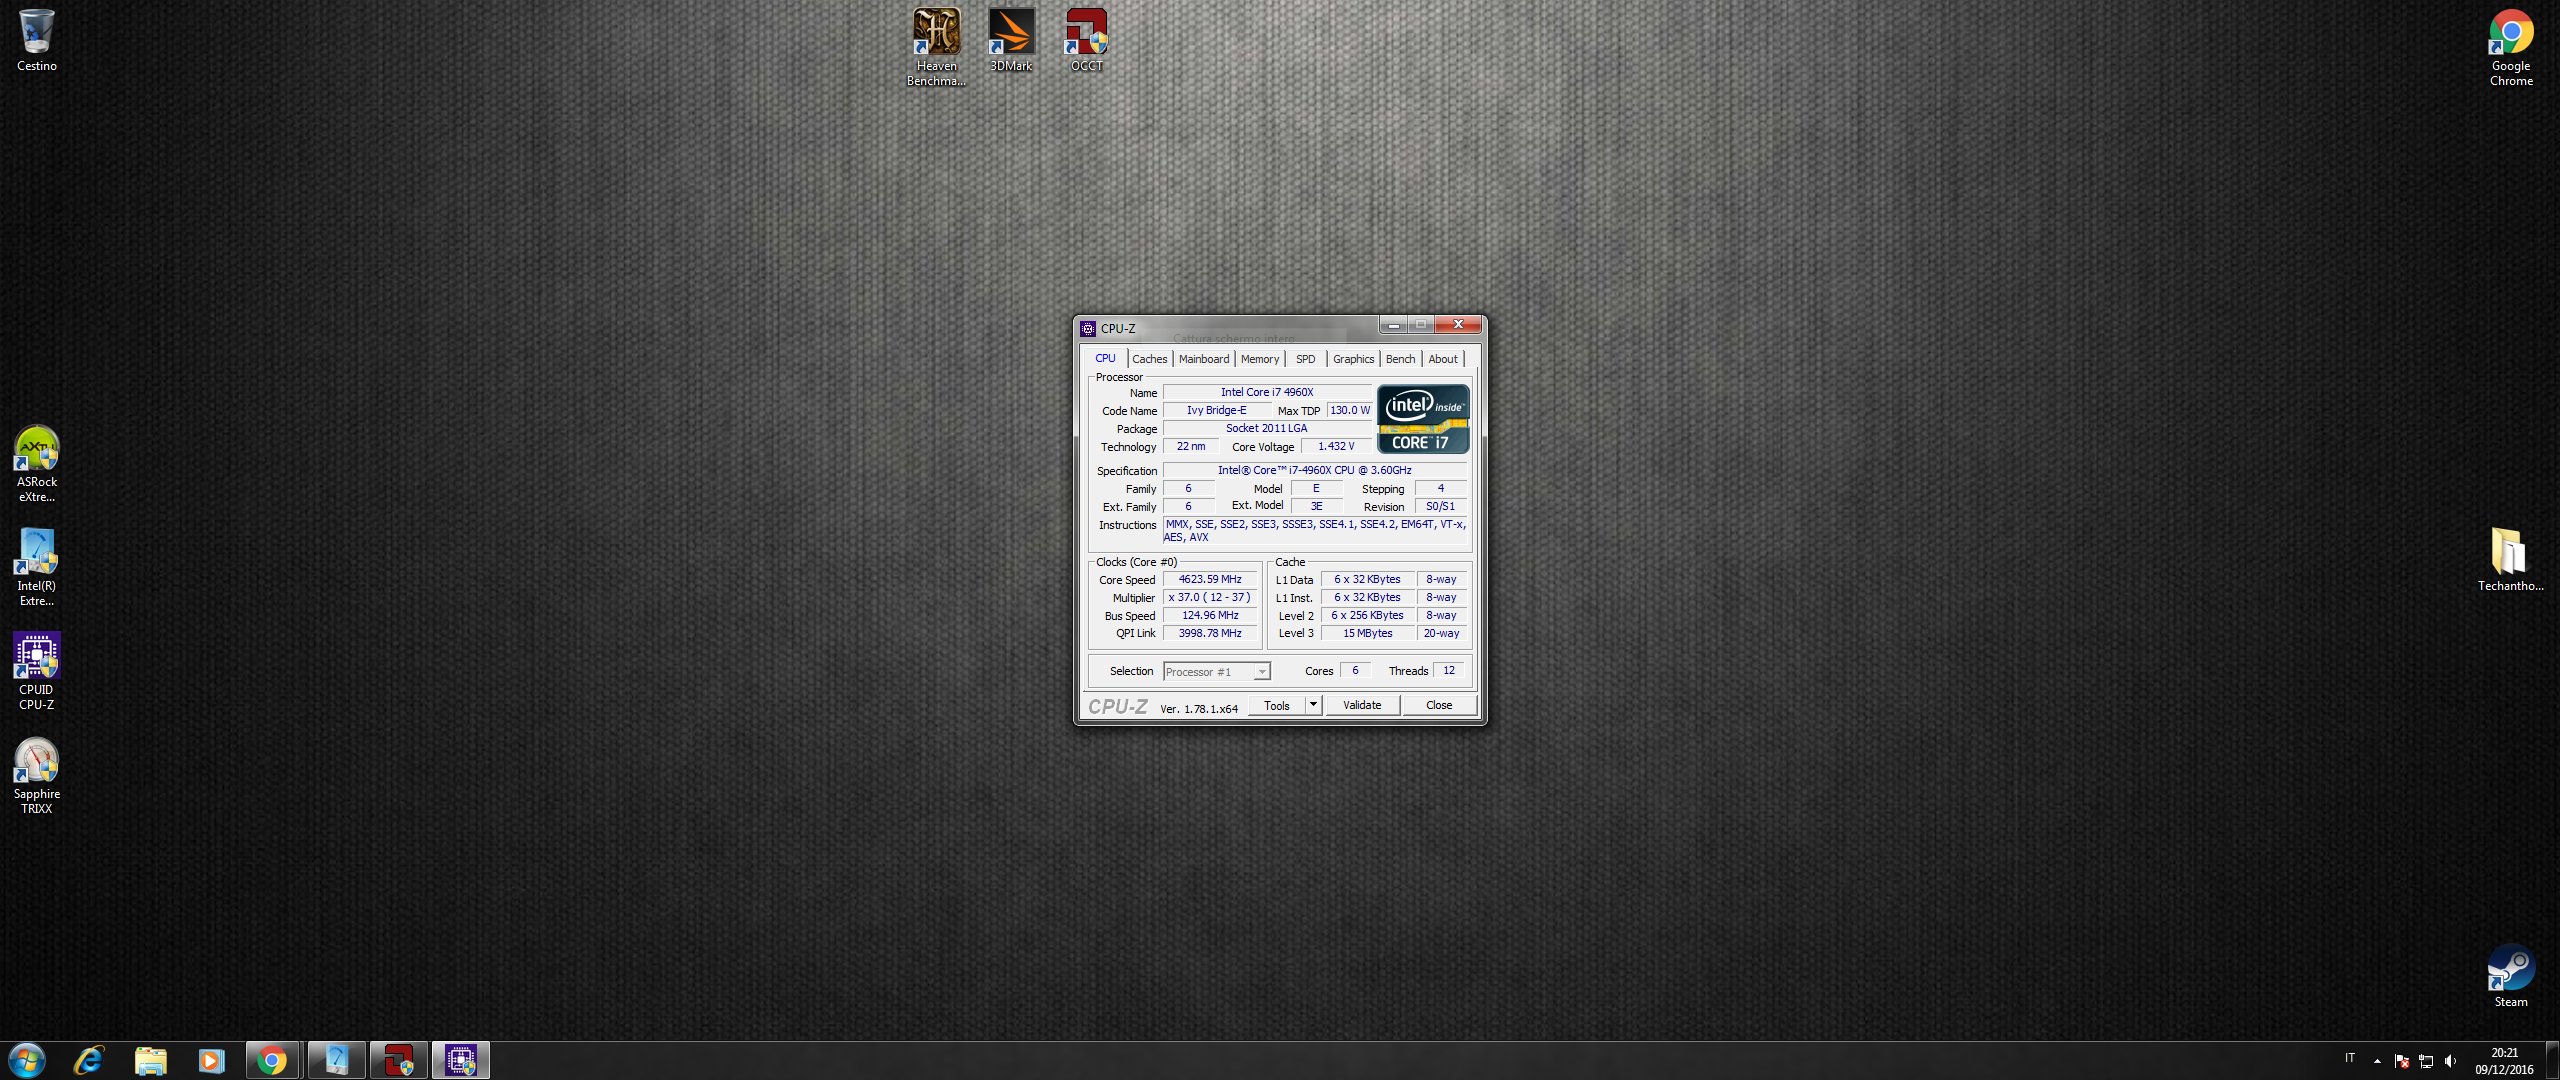Viewport: 2560px width, 1080px height.
Task: Launch Sapphire TRIXX desktop shortcut
Action: 36,775
